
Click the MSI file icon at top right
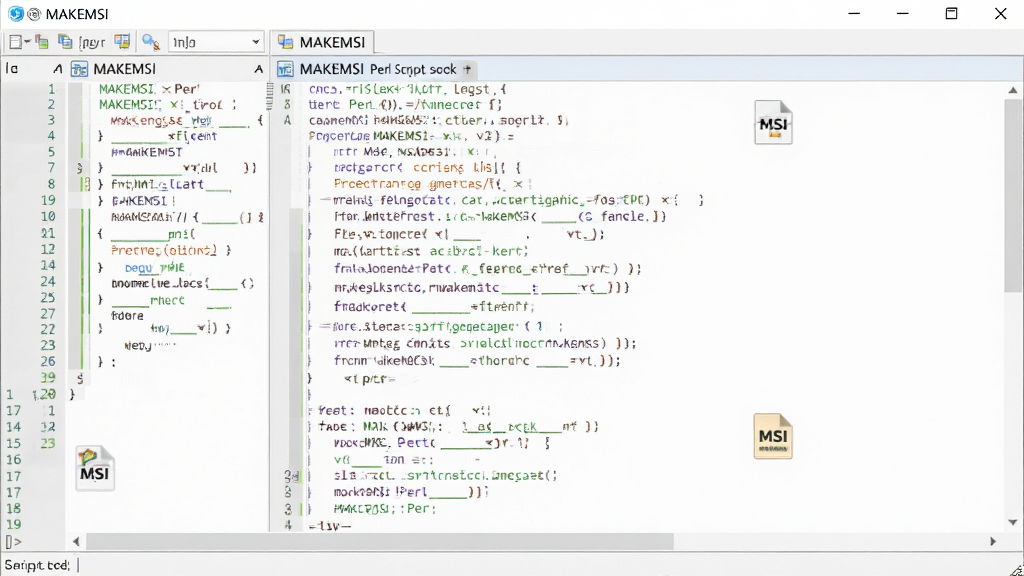point(773,122)
